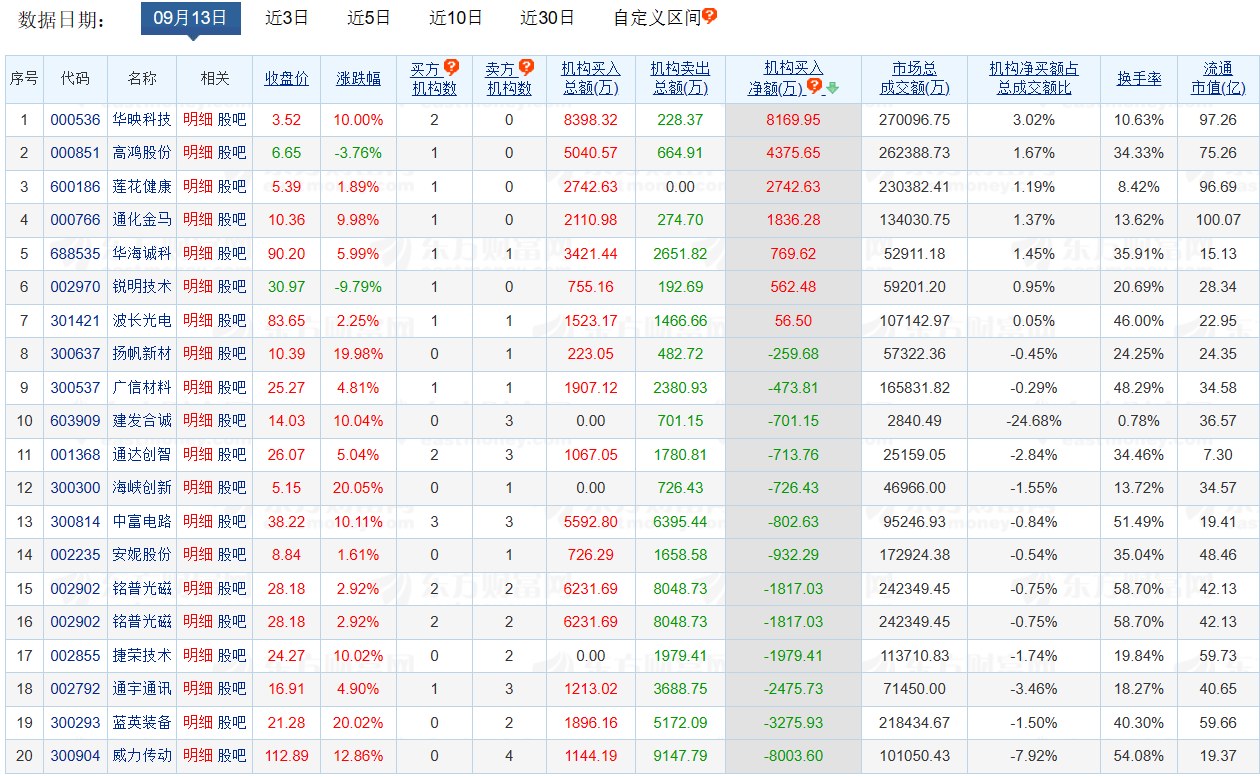This screenshot has height=777, width=1260.
Task: Switch to 近10日 range
Action: pos(456,17)
